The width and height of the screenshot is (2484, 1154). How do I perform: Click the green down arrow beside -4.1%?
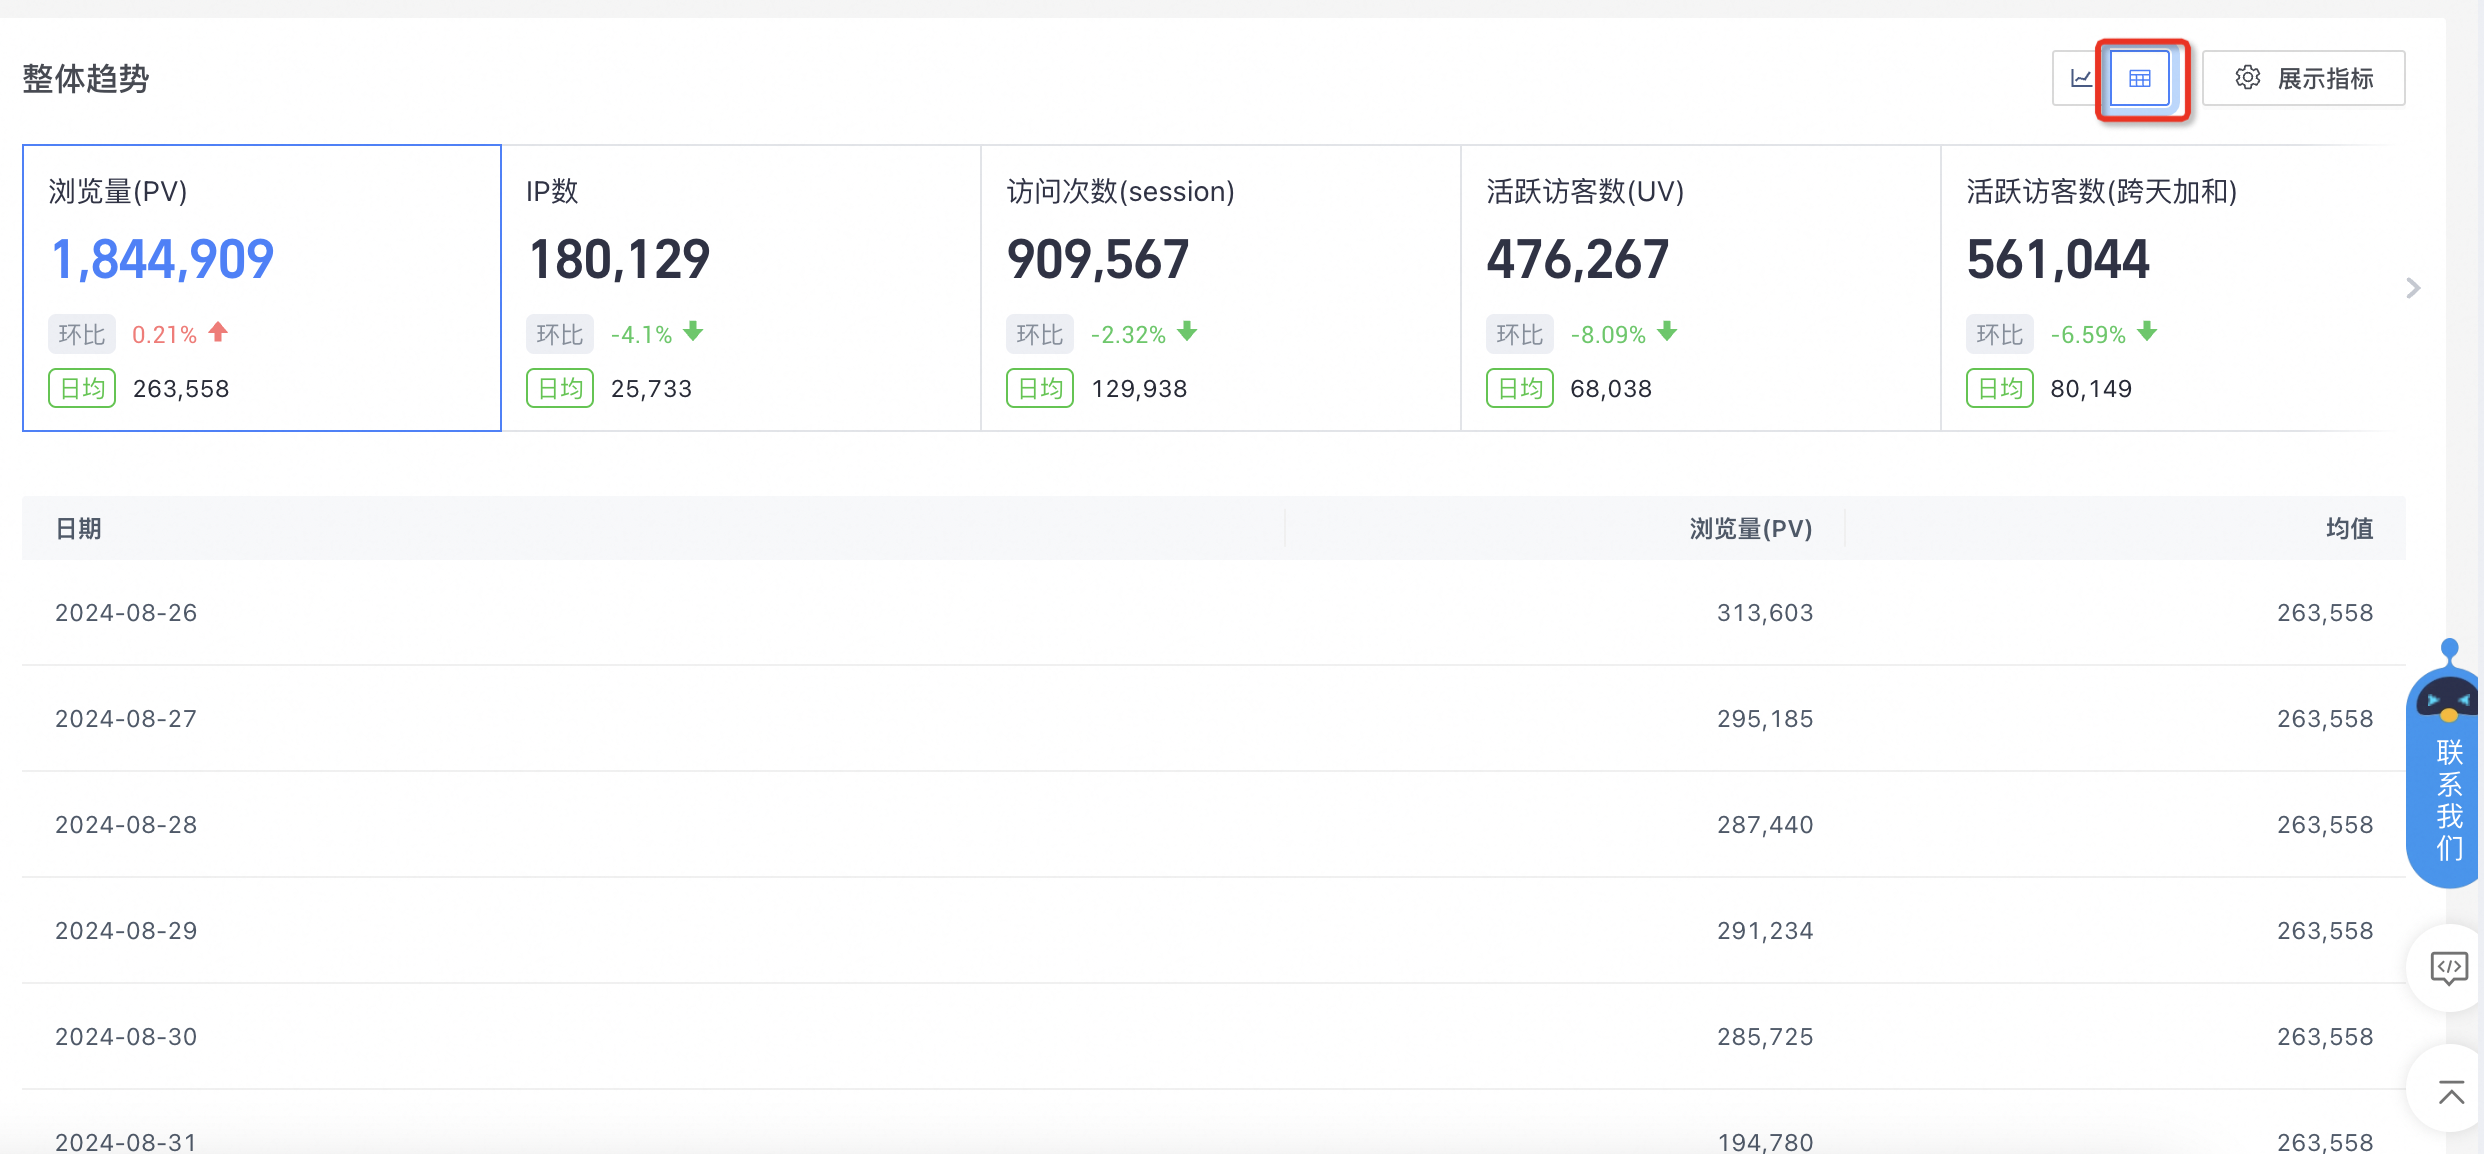pyautogui.click(x=693, y=332)
